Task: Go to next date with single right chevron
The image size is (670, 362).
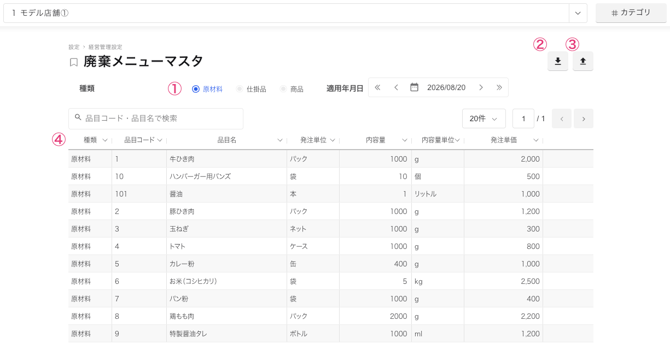Action: (481, 87)
